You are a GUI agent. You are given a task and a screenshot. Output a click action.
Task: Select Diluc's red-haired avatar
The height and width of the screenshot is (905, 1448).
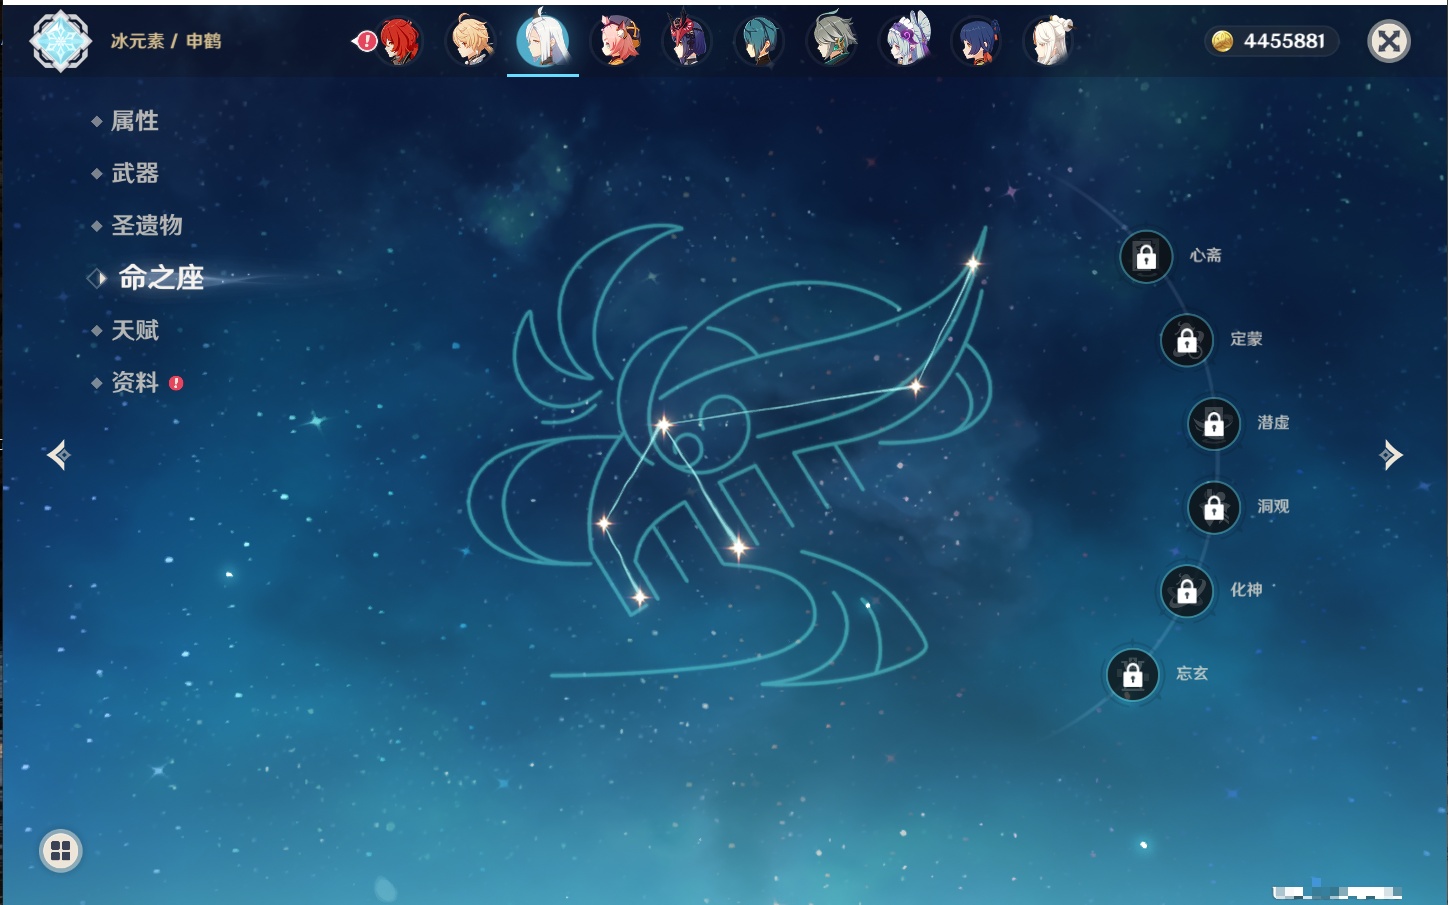[399, 42]
